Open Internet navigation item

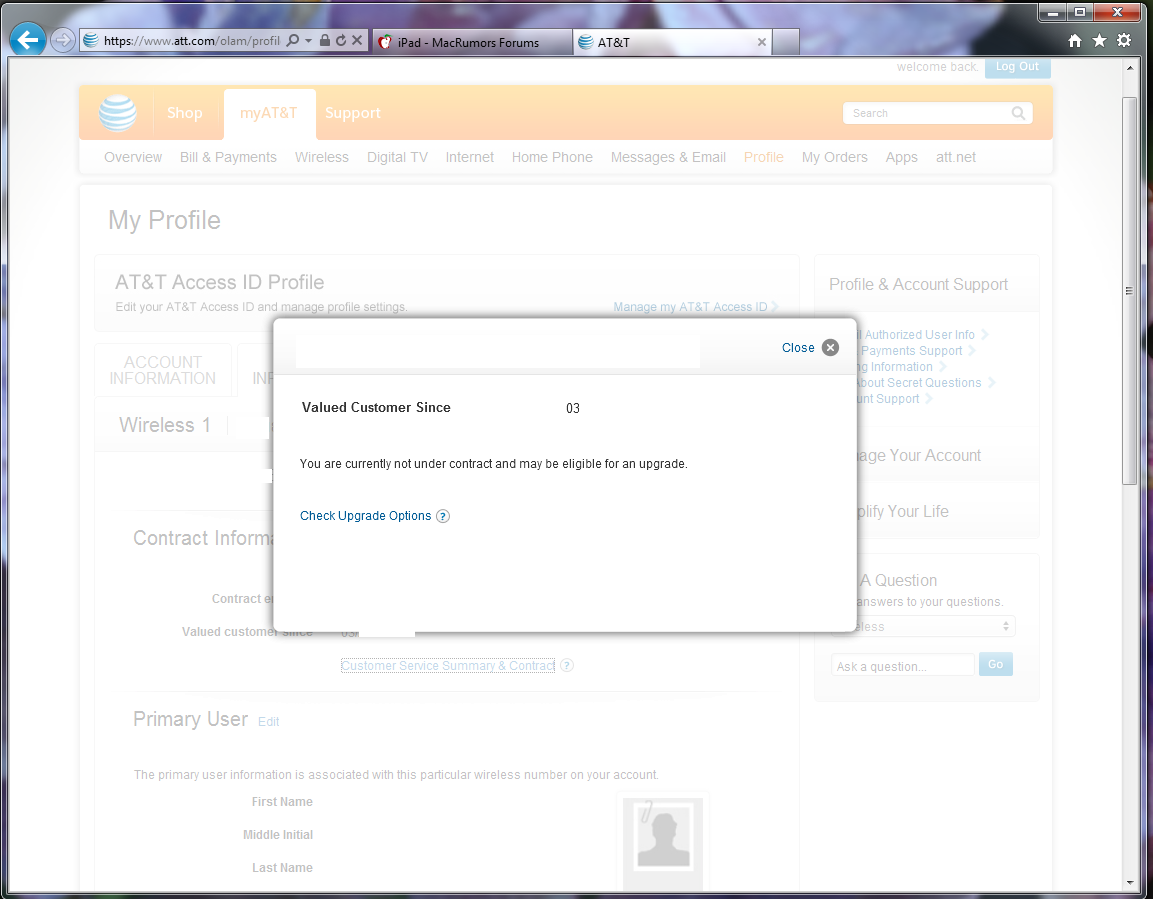(470, 157)
